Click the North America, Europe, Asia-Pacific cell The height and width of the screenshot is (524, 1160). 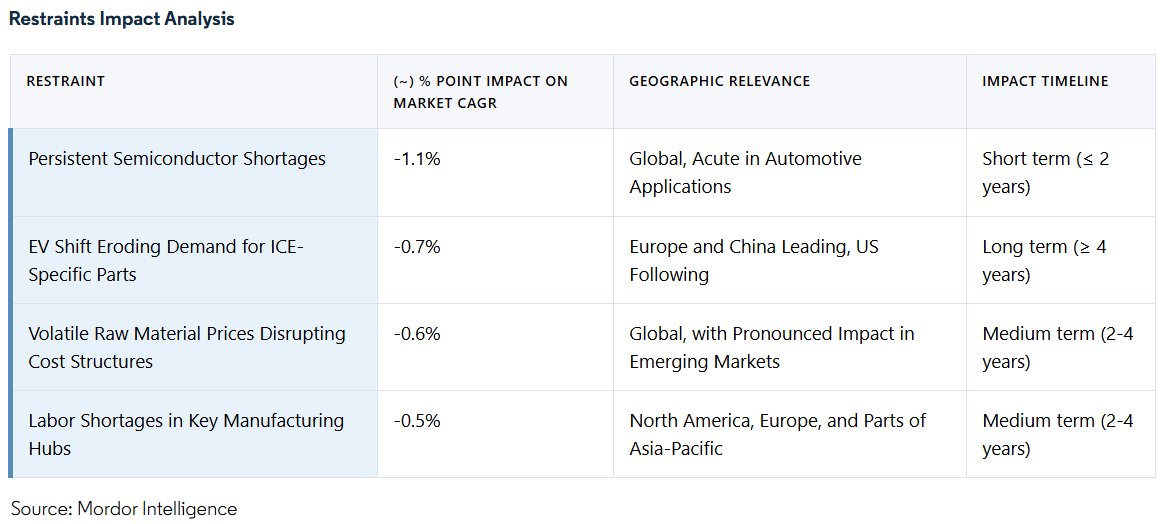click(x=777, y=434)
